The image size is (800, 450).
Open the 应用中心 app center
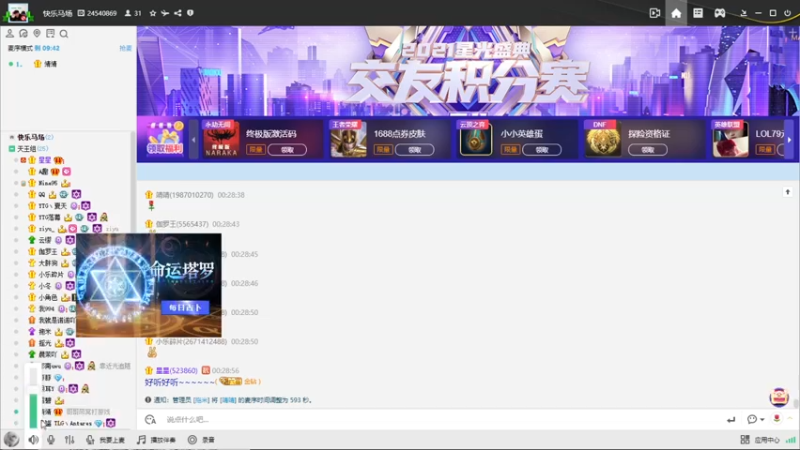coord(767,440)
